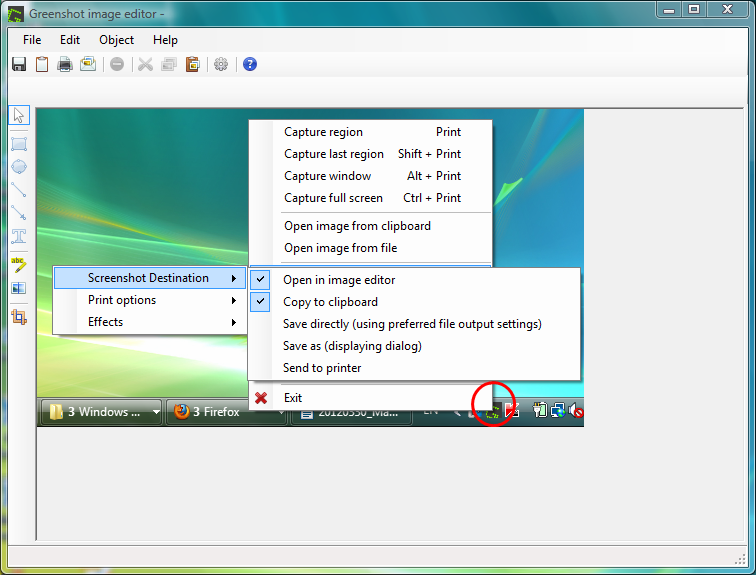
Task: Open settings with the gear icon
Action: [x=221, y=64]
